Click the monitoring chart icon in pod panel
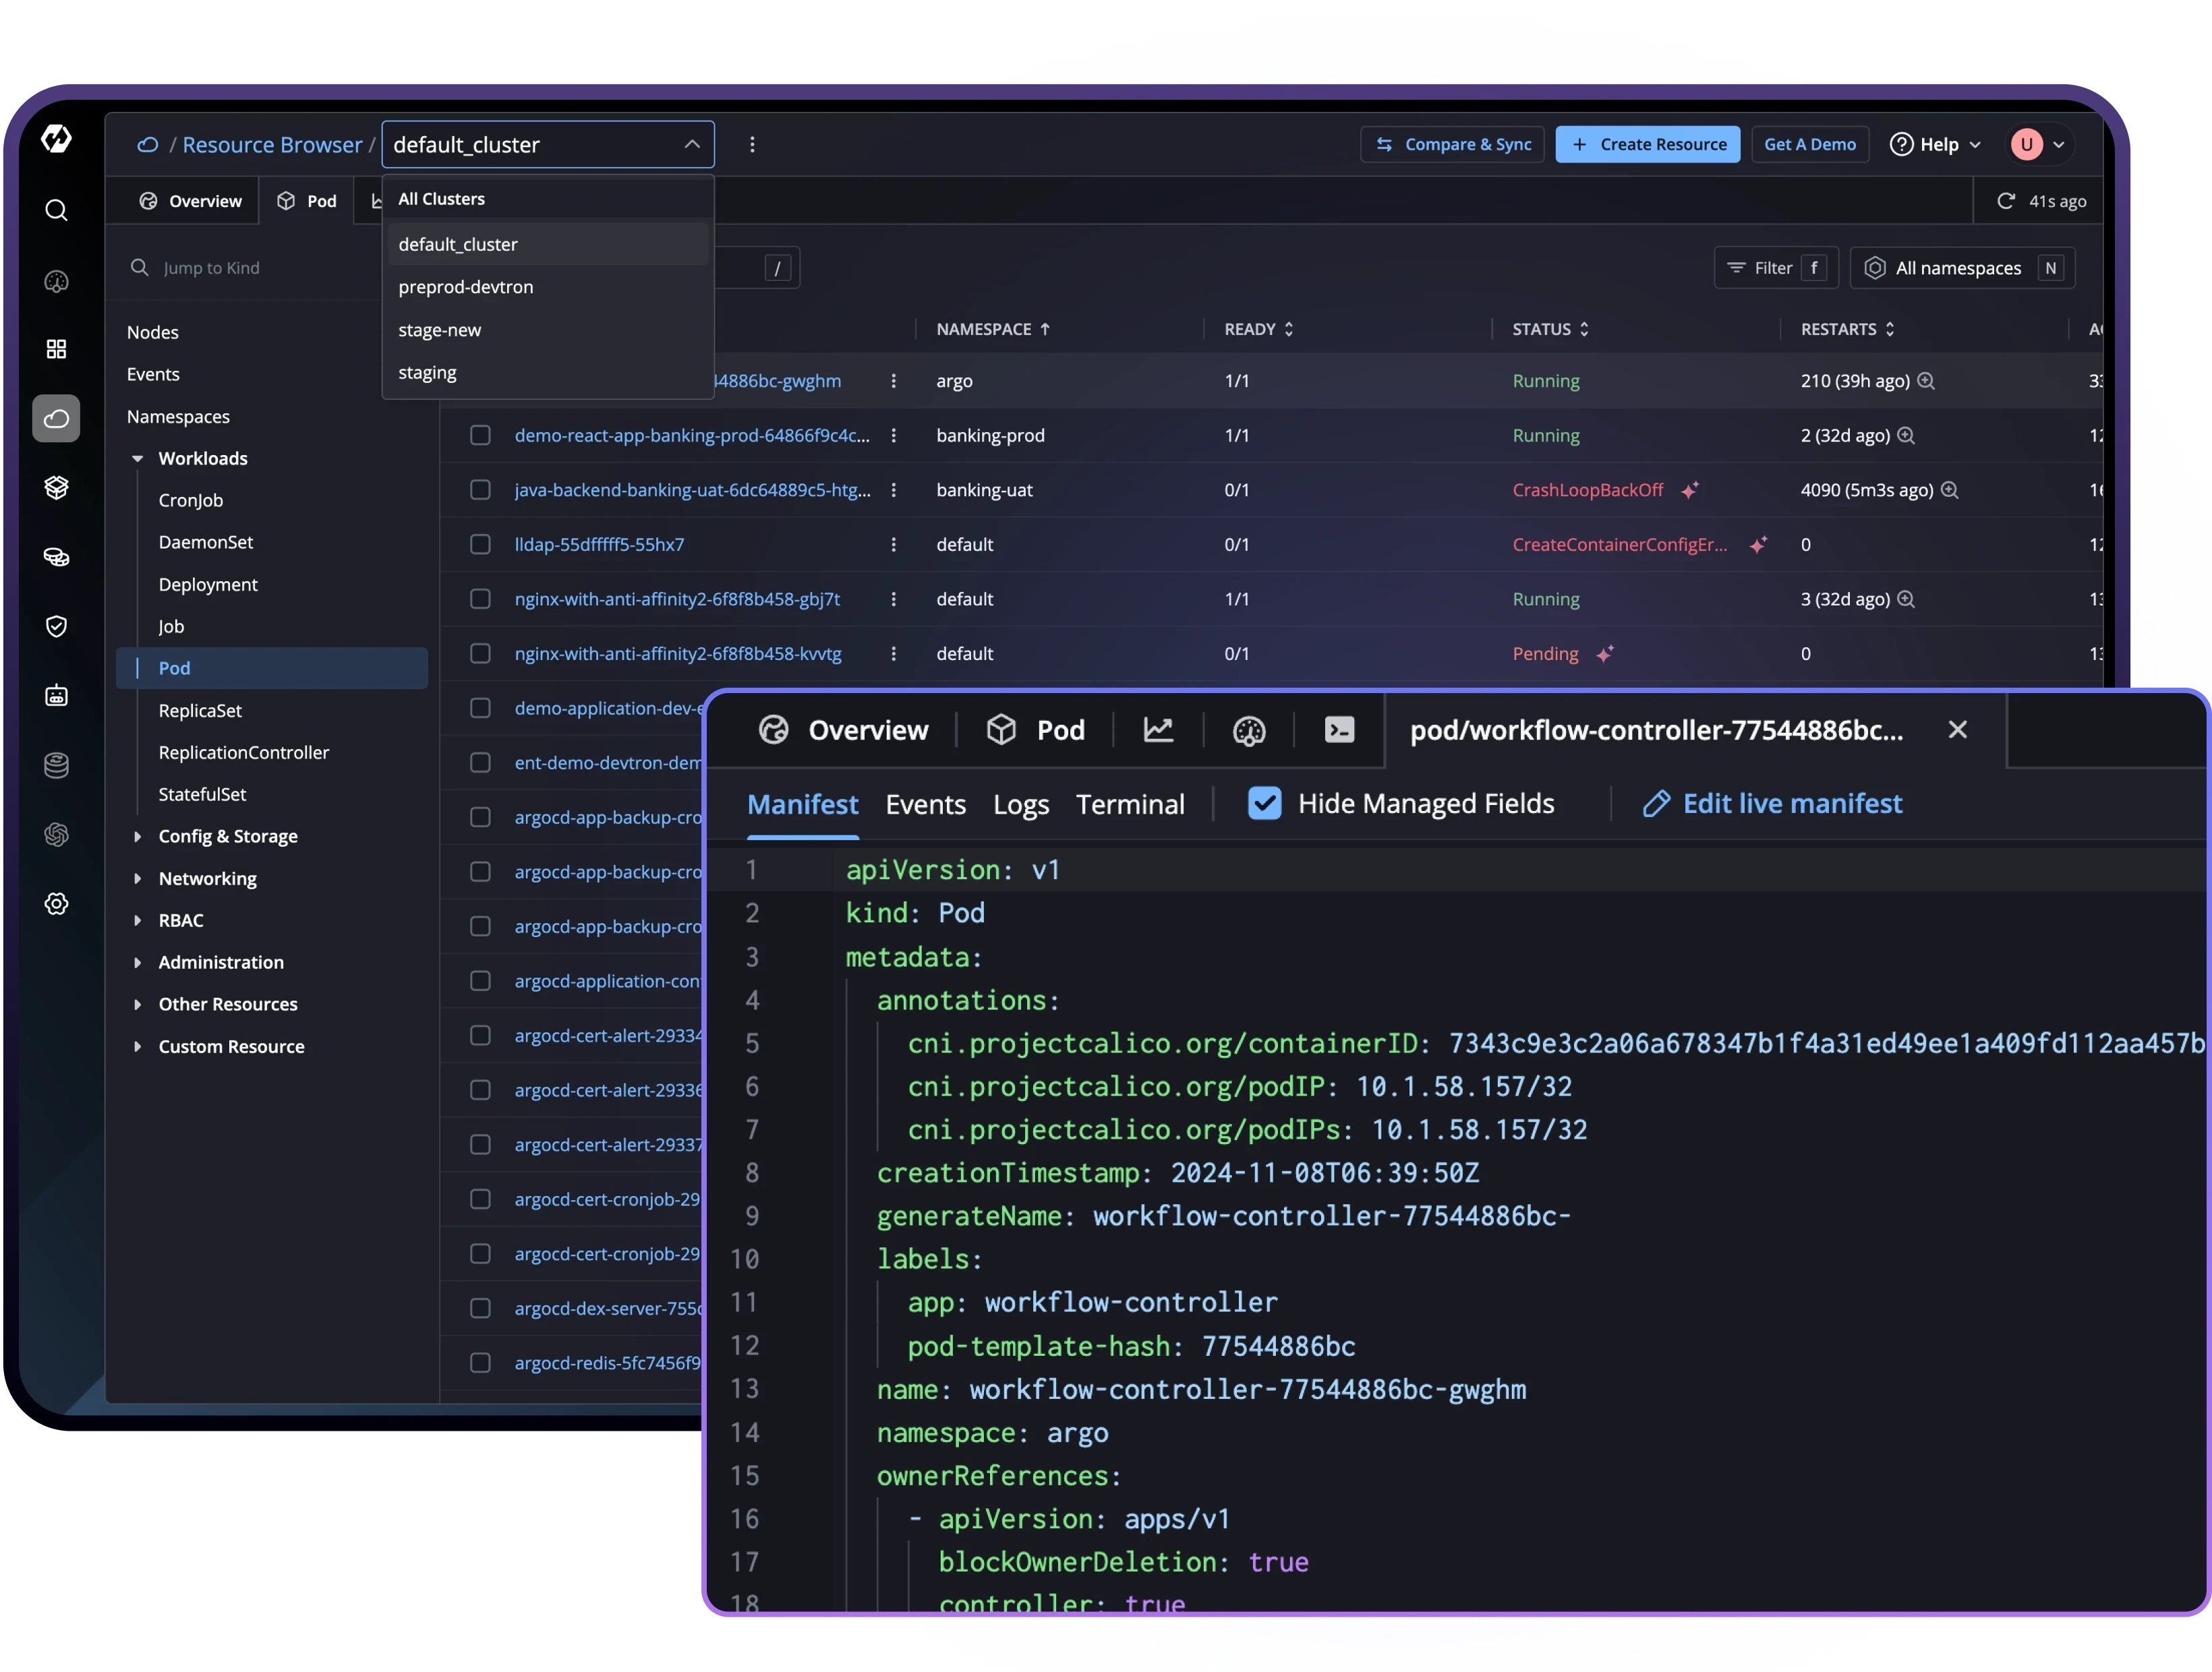Screen dimensions: 2212x1672 point(1158,730)
